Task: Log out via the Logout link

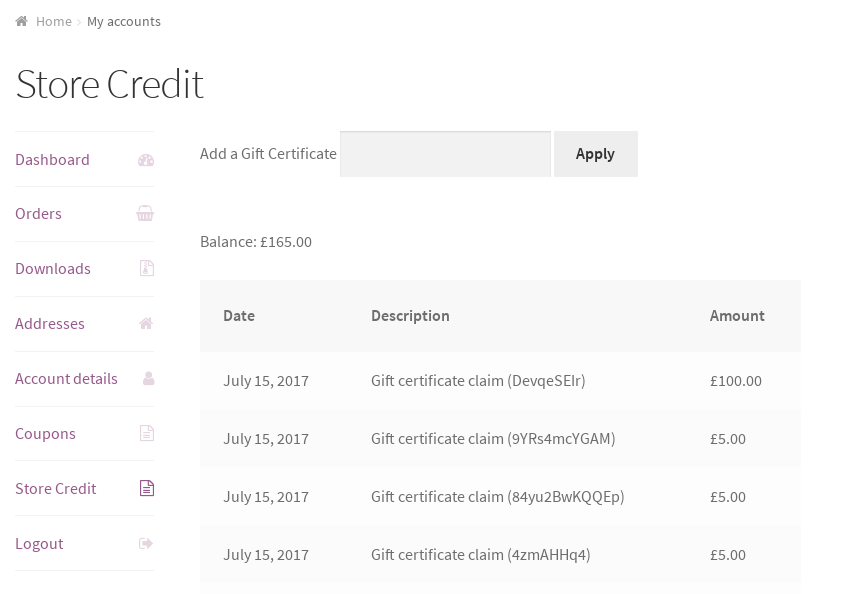Action: pyautogui.click(x=39, y=544)
